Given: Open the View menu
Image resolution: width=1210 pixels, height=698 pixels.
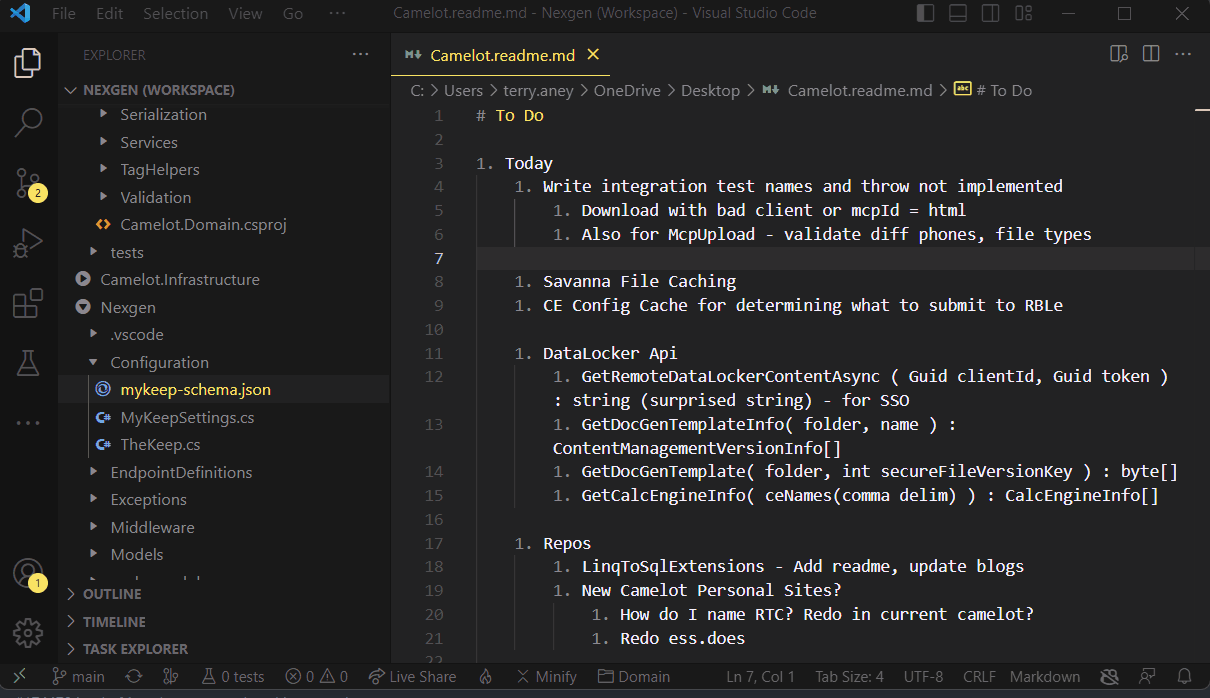Looking at the screenshot, I should (x=245, y=14).
